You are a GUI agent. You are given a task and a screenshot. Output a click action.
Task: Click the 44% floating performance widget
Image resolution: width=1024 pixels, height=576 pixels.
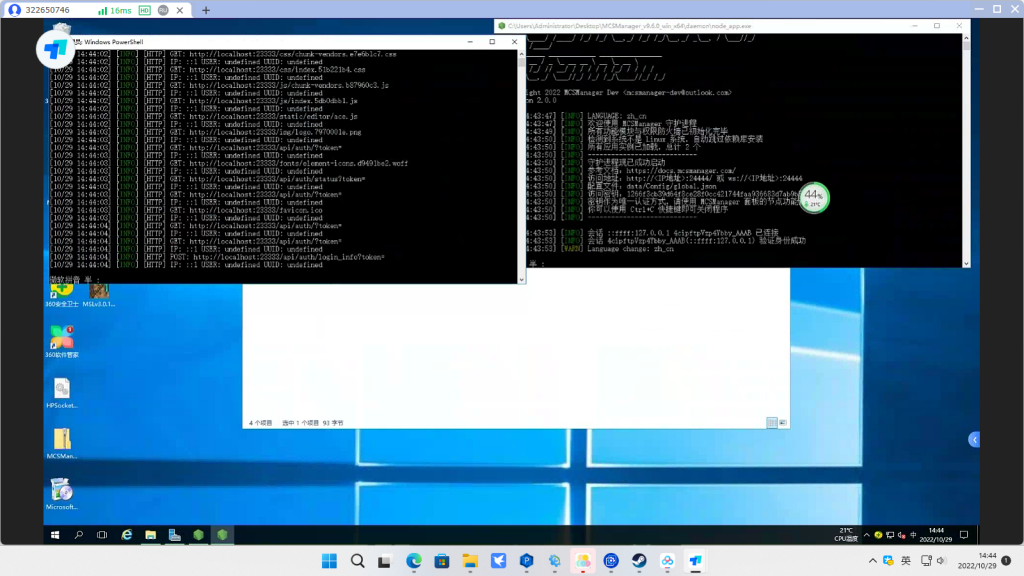click(813, 197)
